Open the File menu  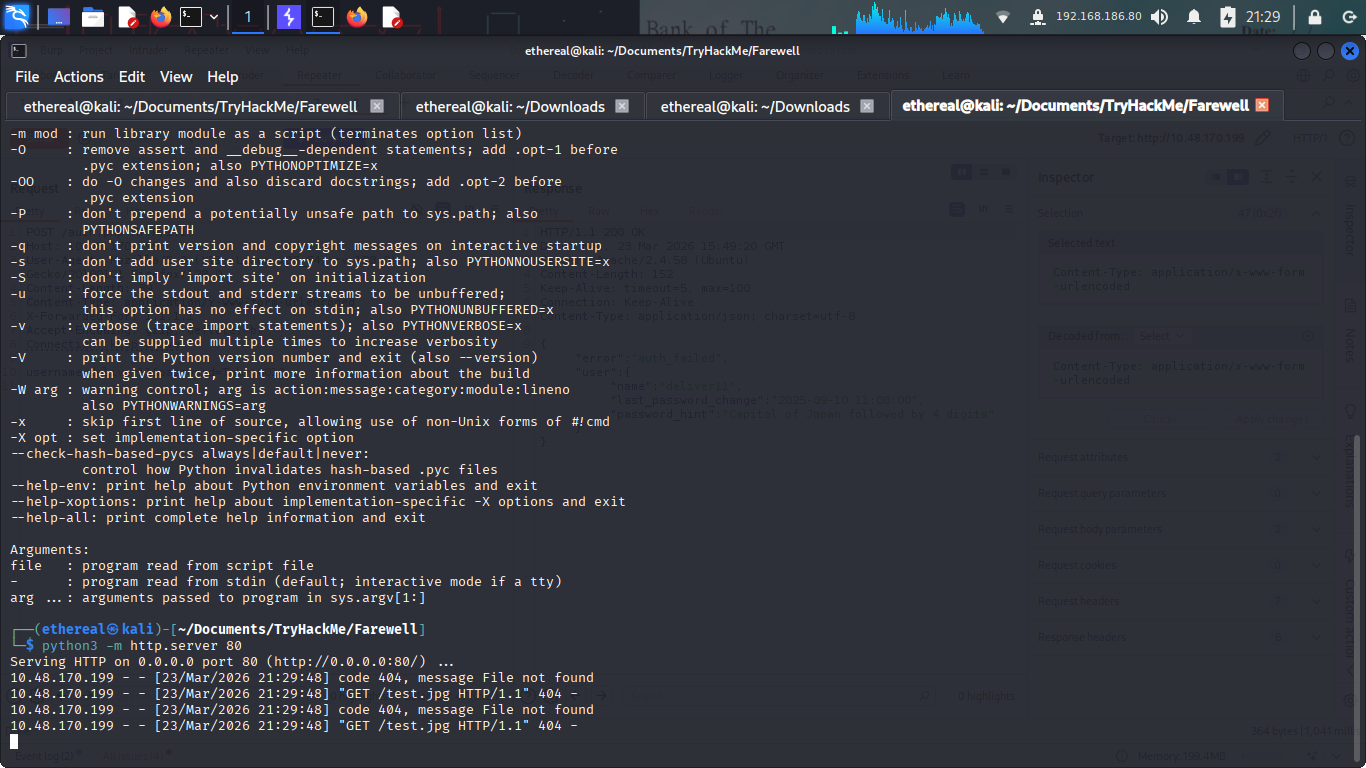click(x=27, y=77)
